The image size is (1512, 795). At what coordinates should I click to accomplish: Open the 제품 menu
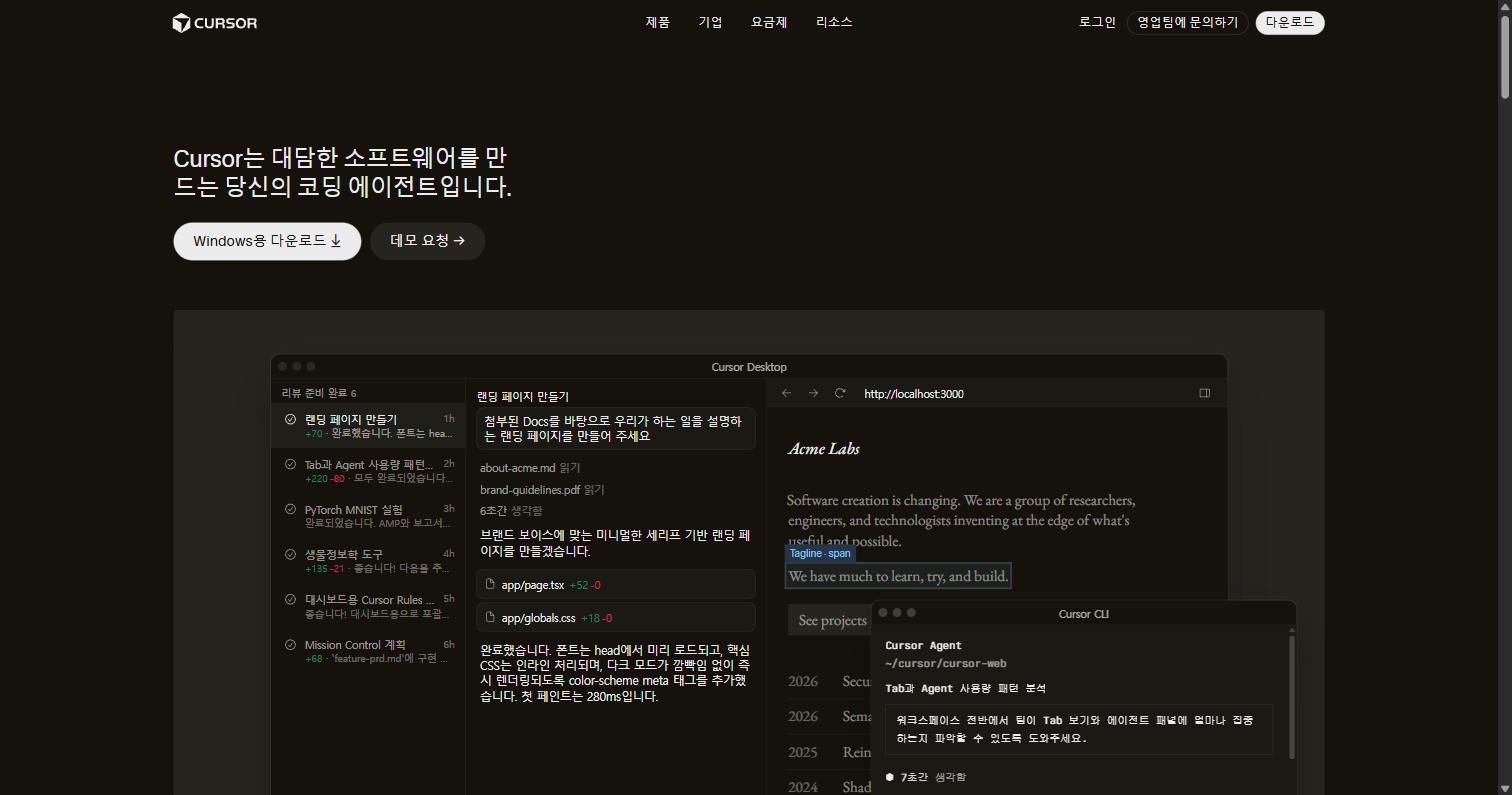pos(657,22)
